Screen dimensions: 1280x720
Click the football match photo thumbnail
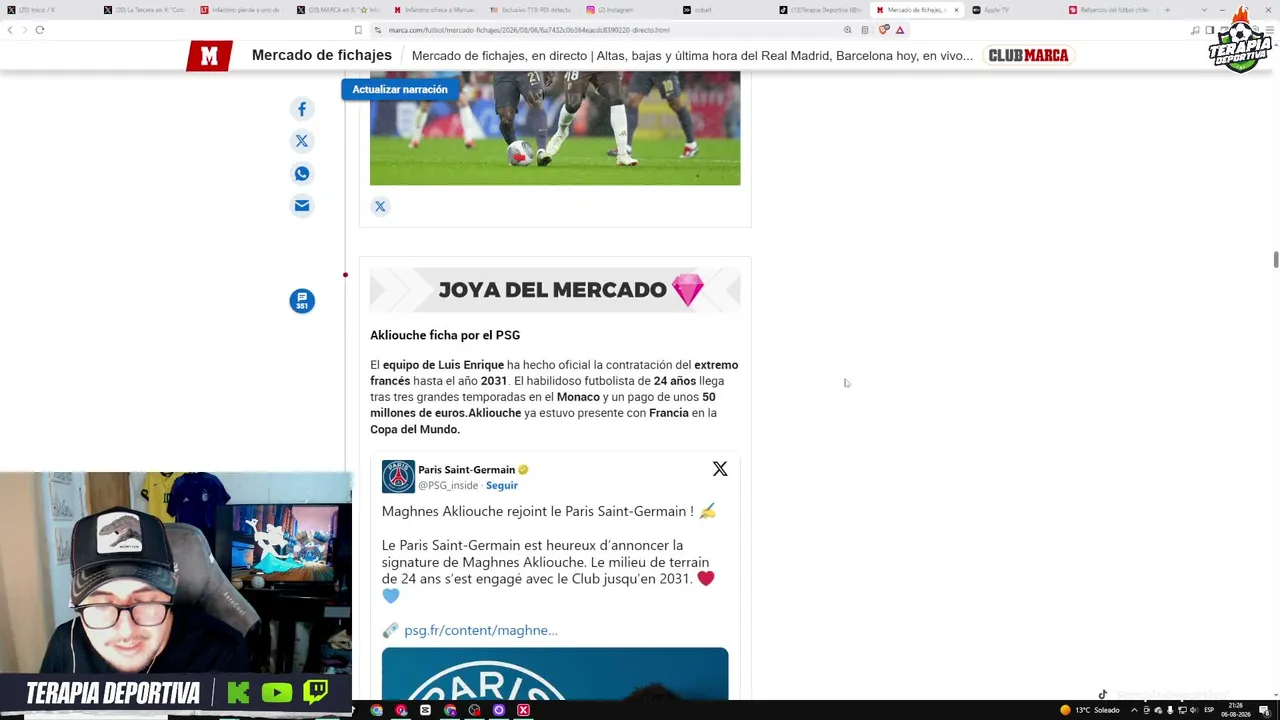tap(555, 128)
